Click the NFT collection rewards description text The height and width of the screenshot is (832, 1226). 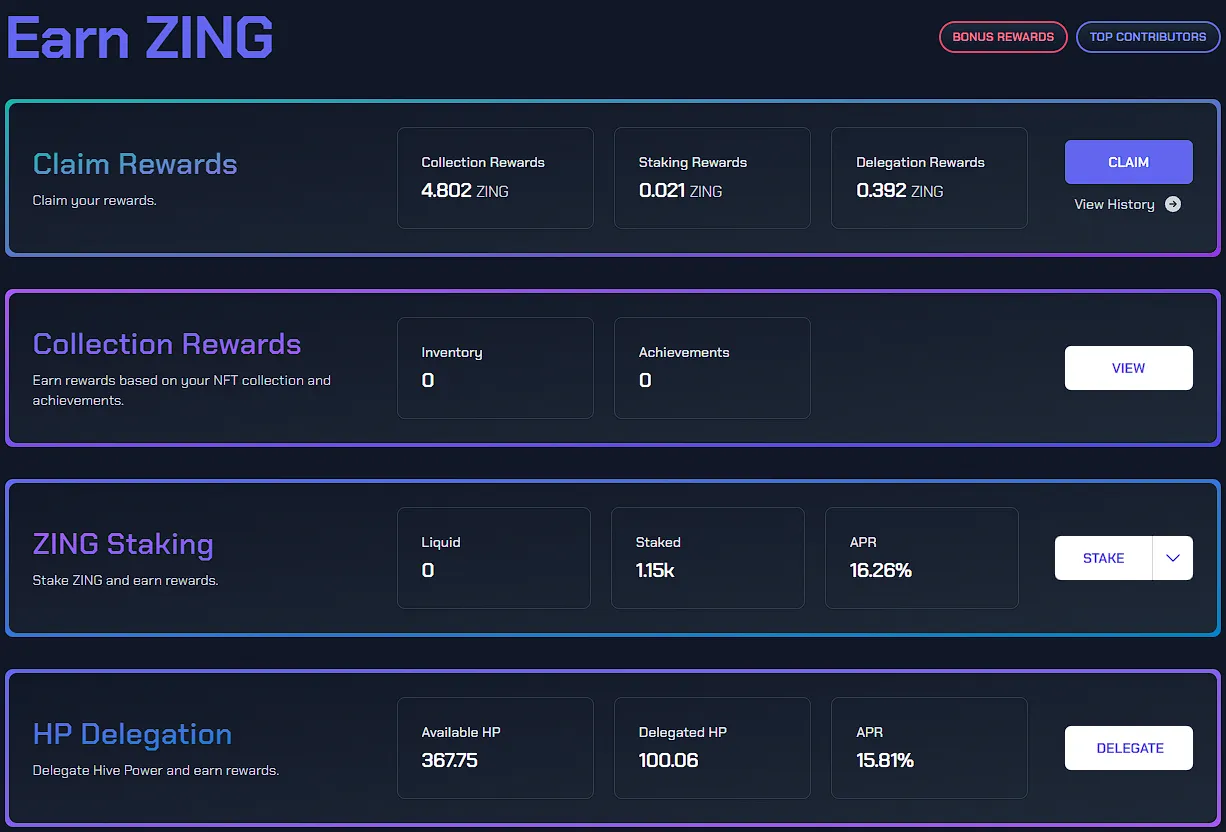coord(182,390)
